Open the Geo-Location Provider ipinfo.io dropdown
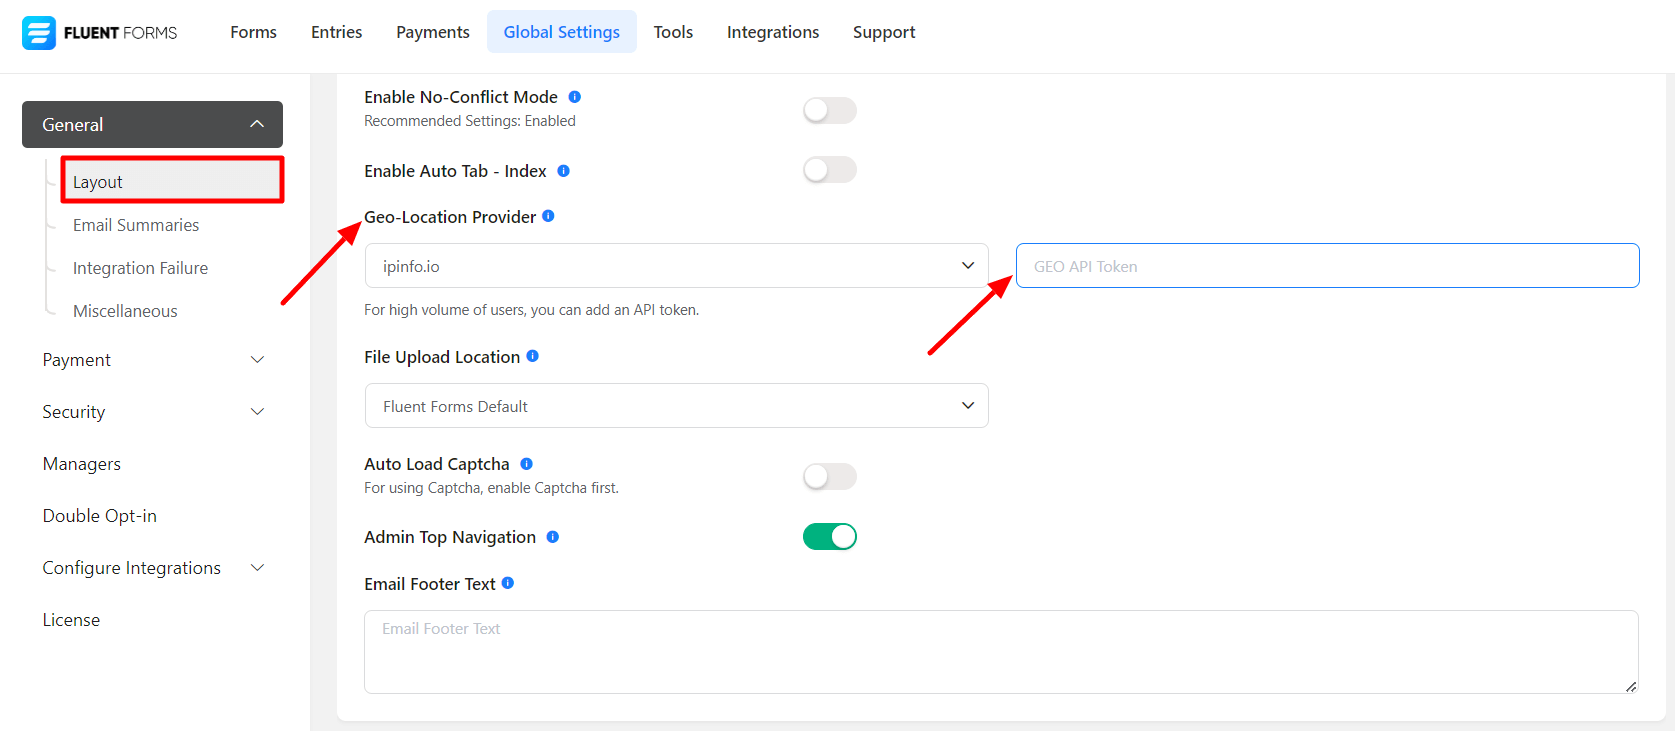This screenshot has height=731, width=1675. point(676,266)
